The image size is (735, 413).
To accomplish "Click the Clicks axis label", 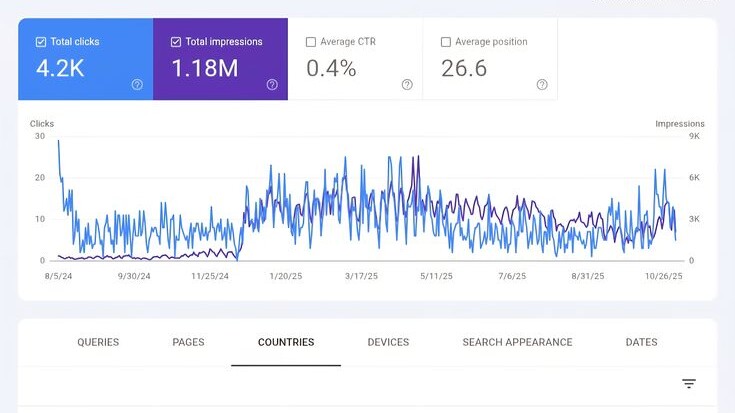I will point(42,124).
